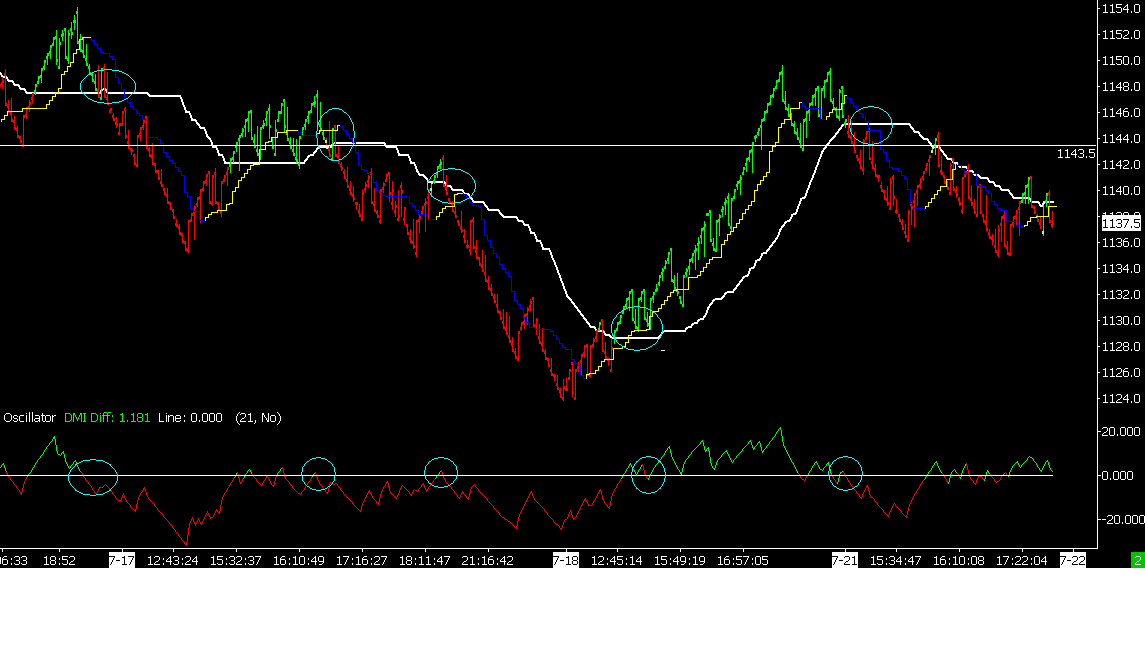
Task: Click the 15:34:47 time axis label
Action: tap(895, 561)
